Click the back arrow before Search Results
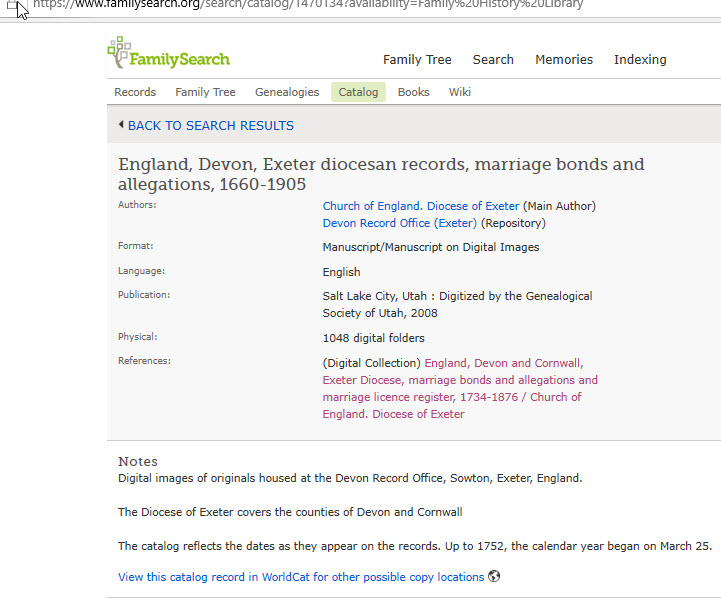 [x=121, y=124]
